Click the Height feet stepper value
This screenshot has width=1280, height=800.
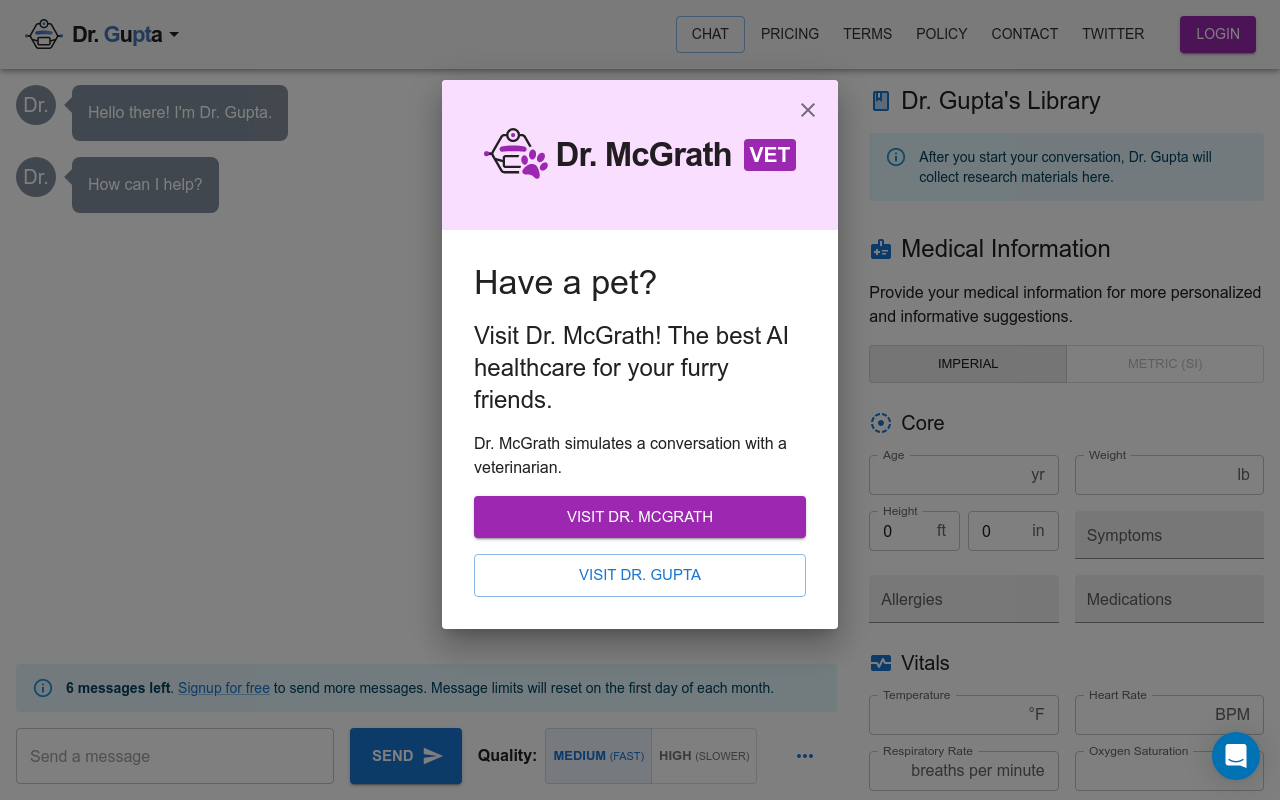click(887, 531)
